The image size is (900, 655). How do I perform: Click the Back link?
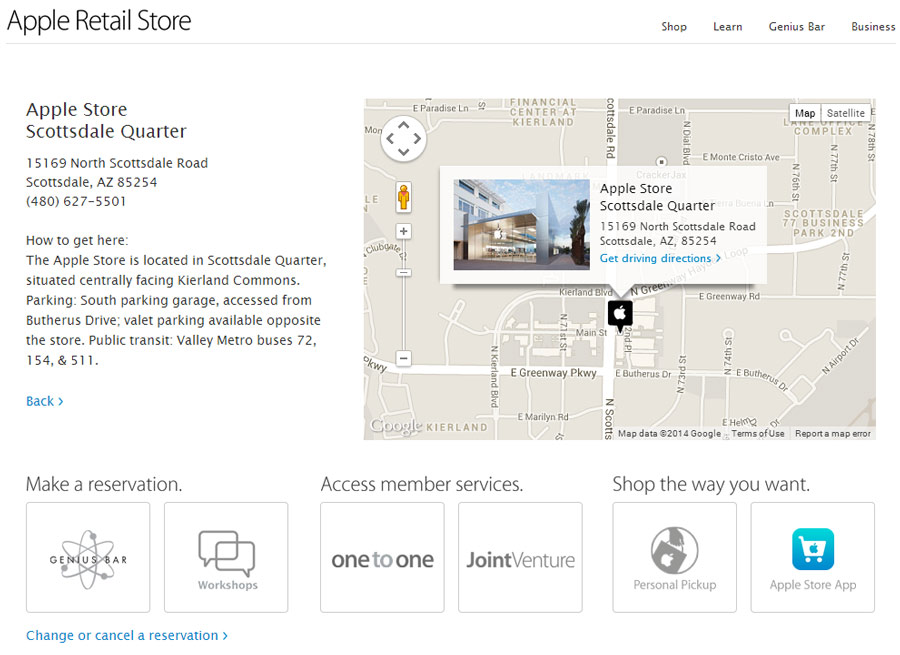pyautogui.click(x=45, y=401)
